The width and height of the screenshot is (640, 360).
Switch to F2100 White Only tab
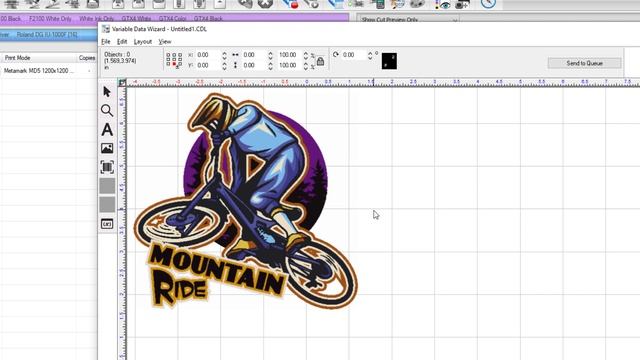click(x=50, y=18)
